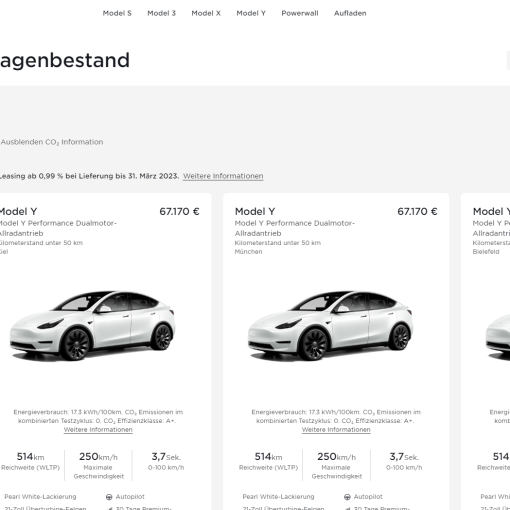Click leasing ab 0,99 % notice text
The image size is (510, 510).
tap(89, 176)
